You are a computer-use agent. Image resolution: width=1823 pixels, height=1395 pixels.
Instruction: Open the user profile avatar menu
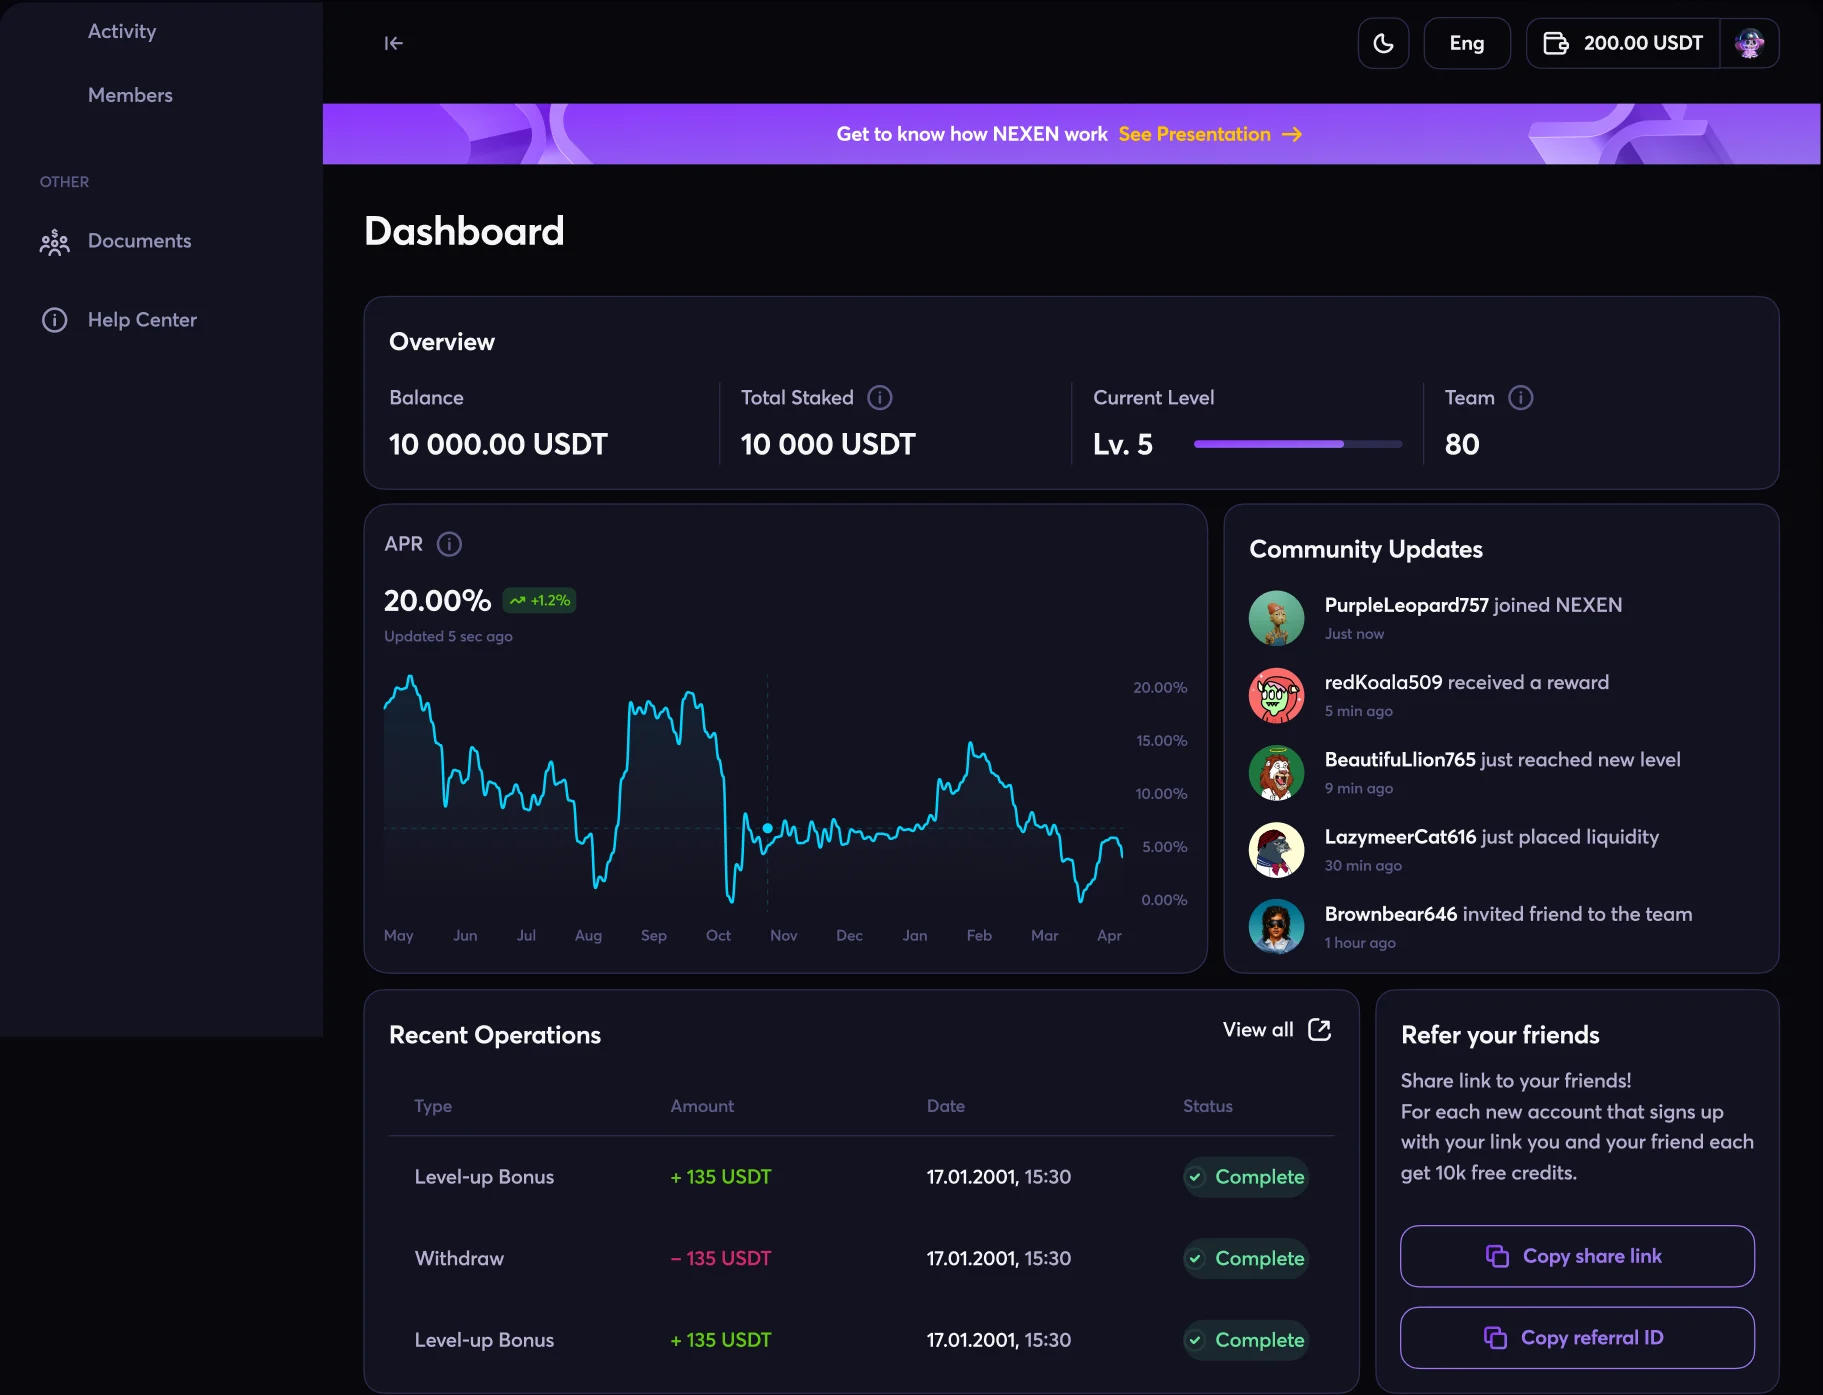click(1749, 43)
